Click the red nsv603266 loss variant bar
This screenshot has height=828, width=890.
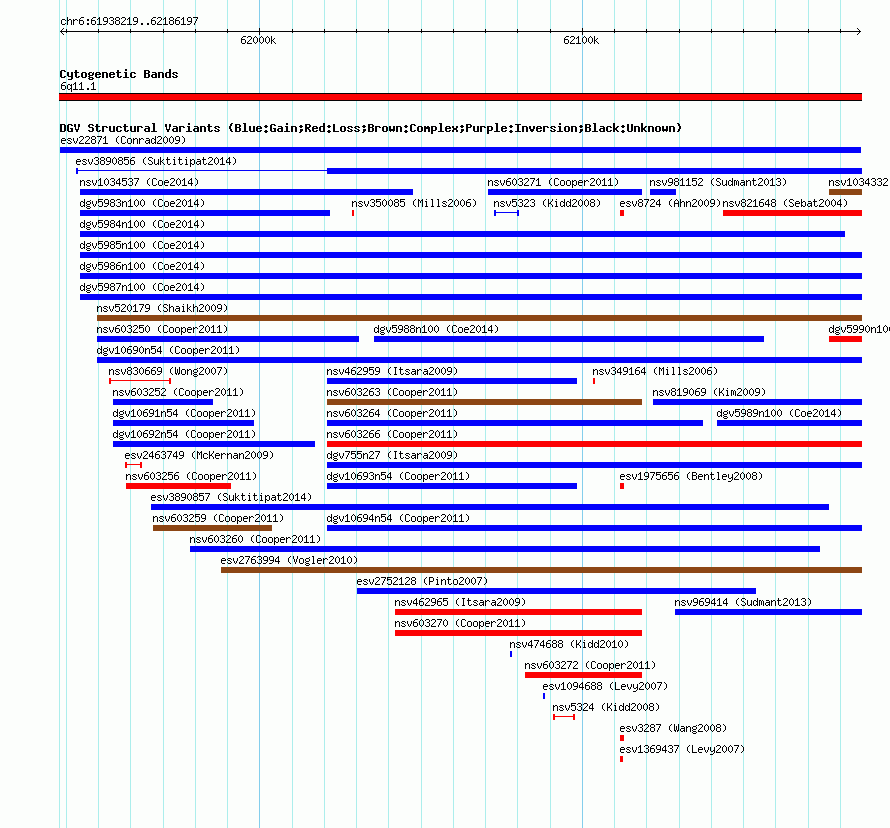point(594,444)
